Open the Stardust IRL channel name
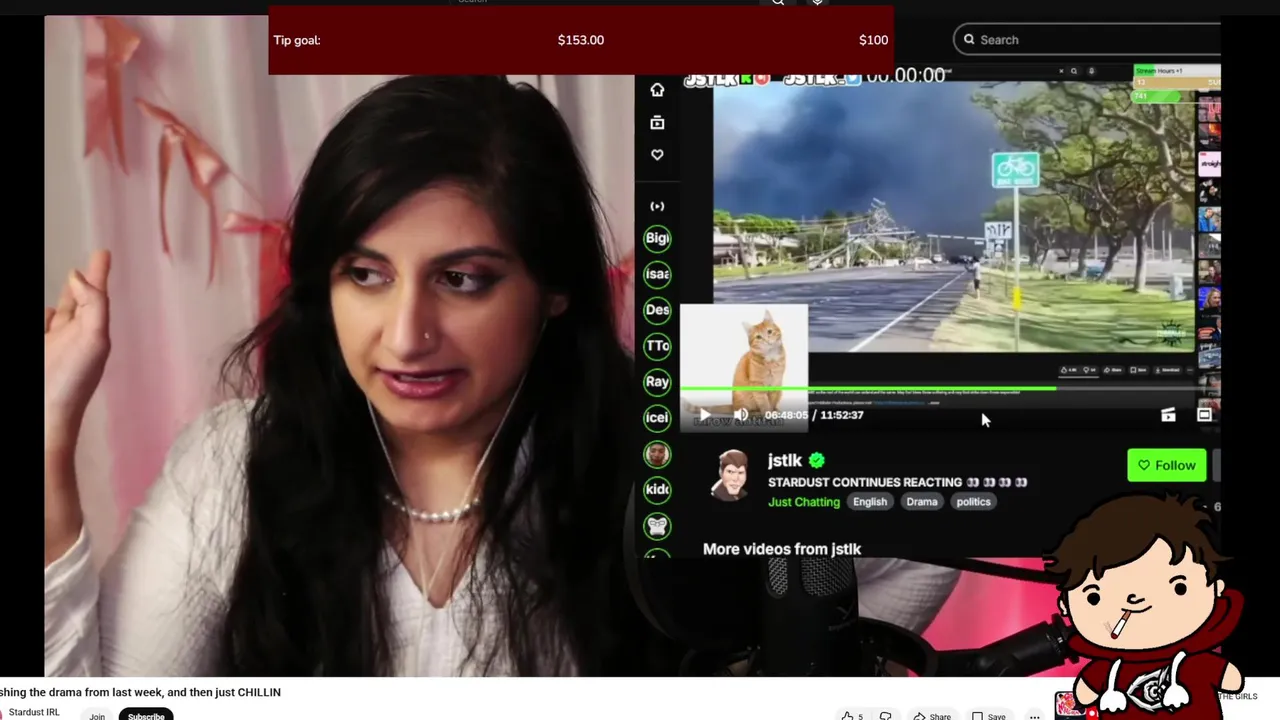This screenshot has height=720, width=1280. pos(34,712)
